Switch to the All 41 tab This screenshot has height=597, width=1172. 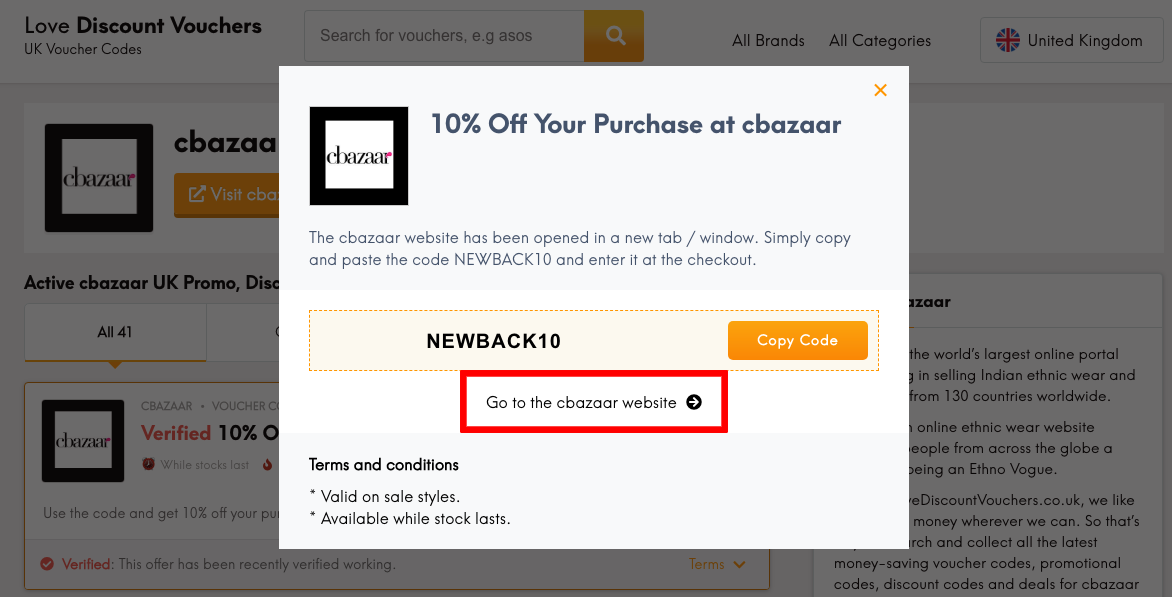[114, 332]
